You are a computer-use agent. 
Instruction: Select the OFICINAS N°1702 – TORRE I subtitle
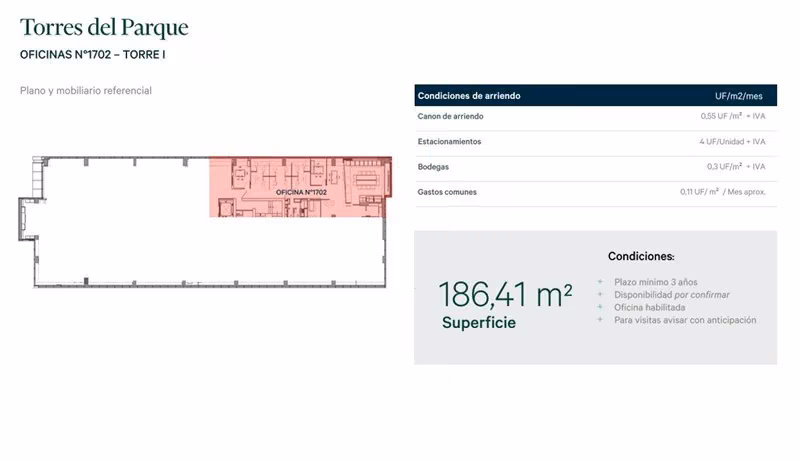[x=92, y=55]
